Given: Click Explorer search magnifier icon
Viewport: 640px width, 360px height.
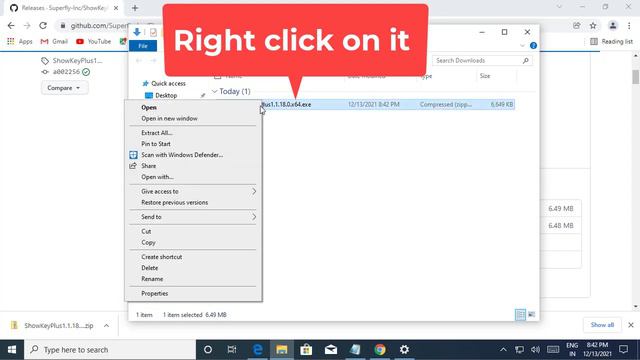Looking at the screenshot, I should pyautogui.click(x=526, y=60).
